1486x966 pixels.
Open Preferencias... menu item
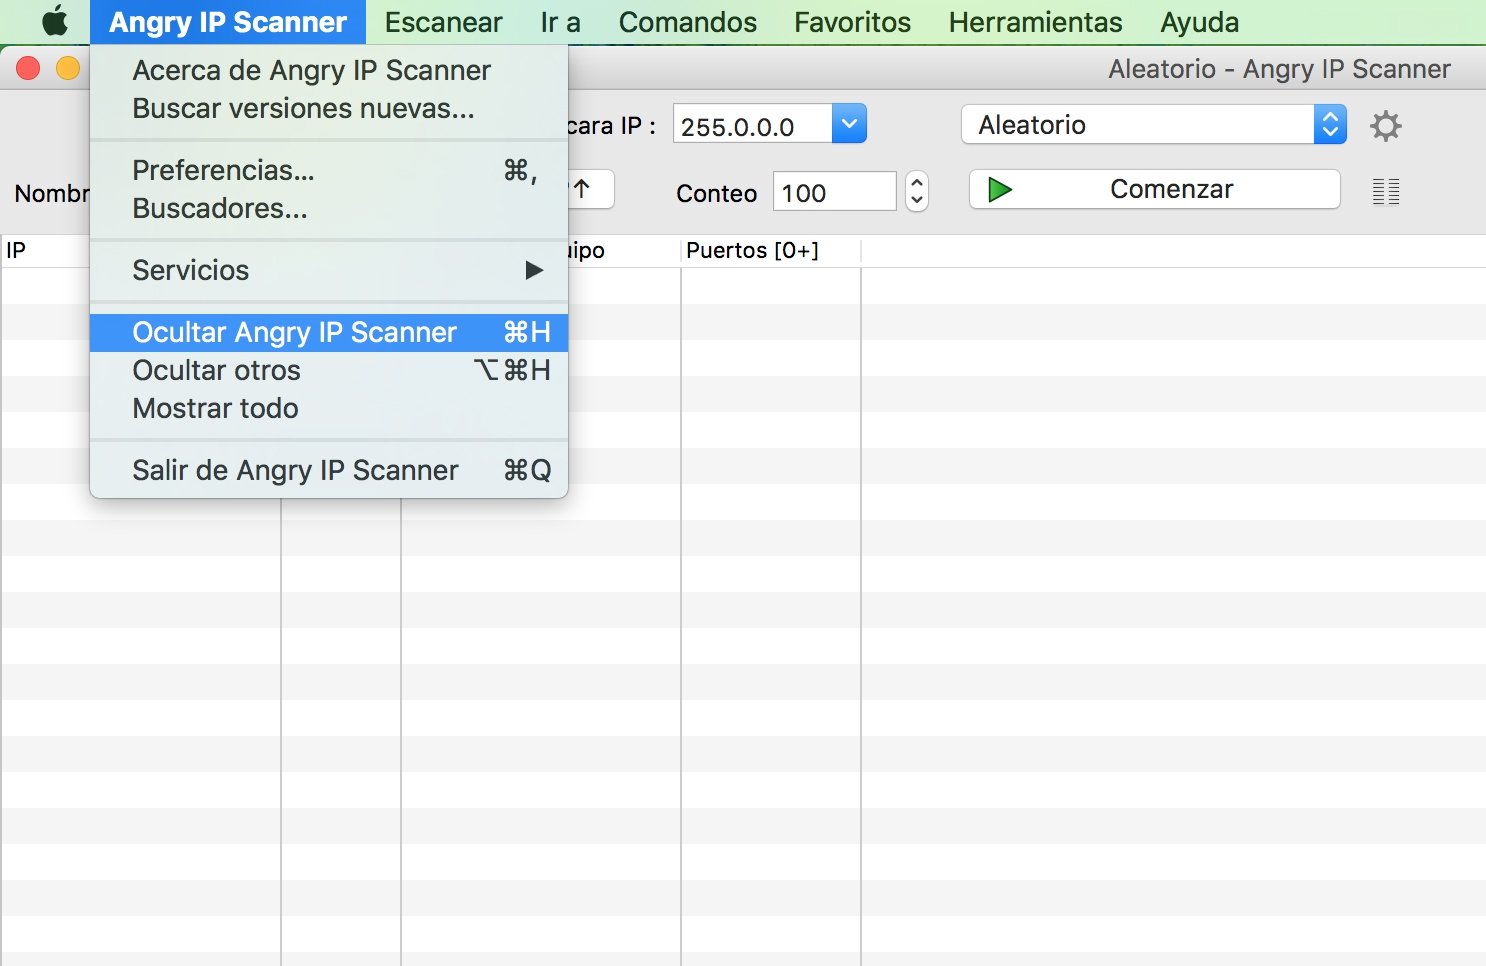(329, 170)
